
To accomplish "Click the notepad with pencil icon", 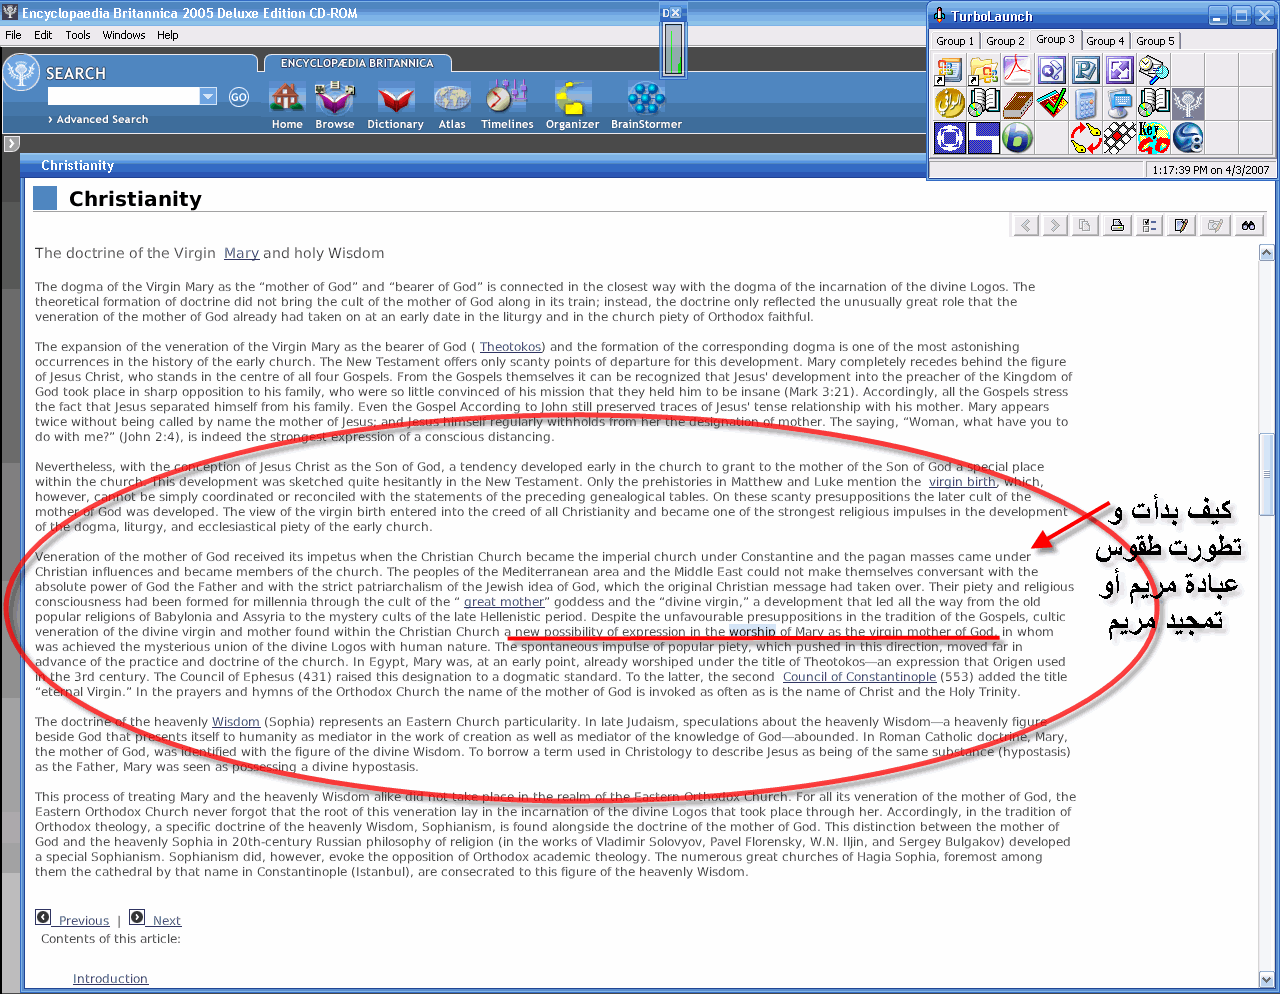I will pyautogui.click(x=1181, y=225).
